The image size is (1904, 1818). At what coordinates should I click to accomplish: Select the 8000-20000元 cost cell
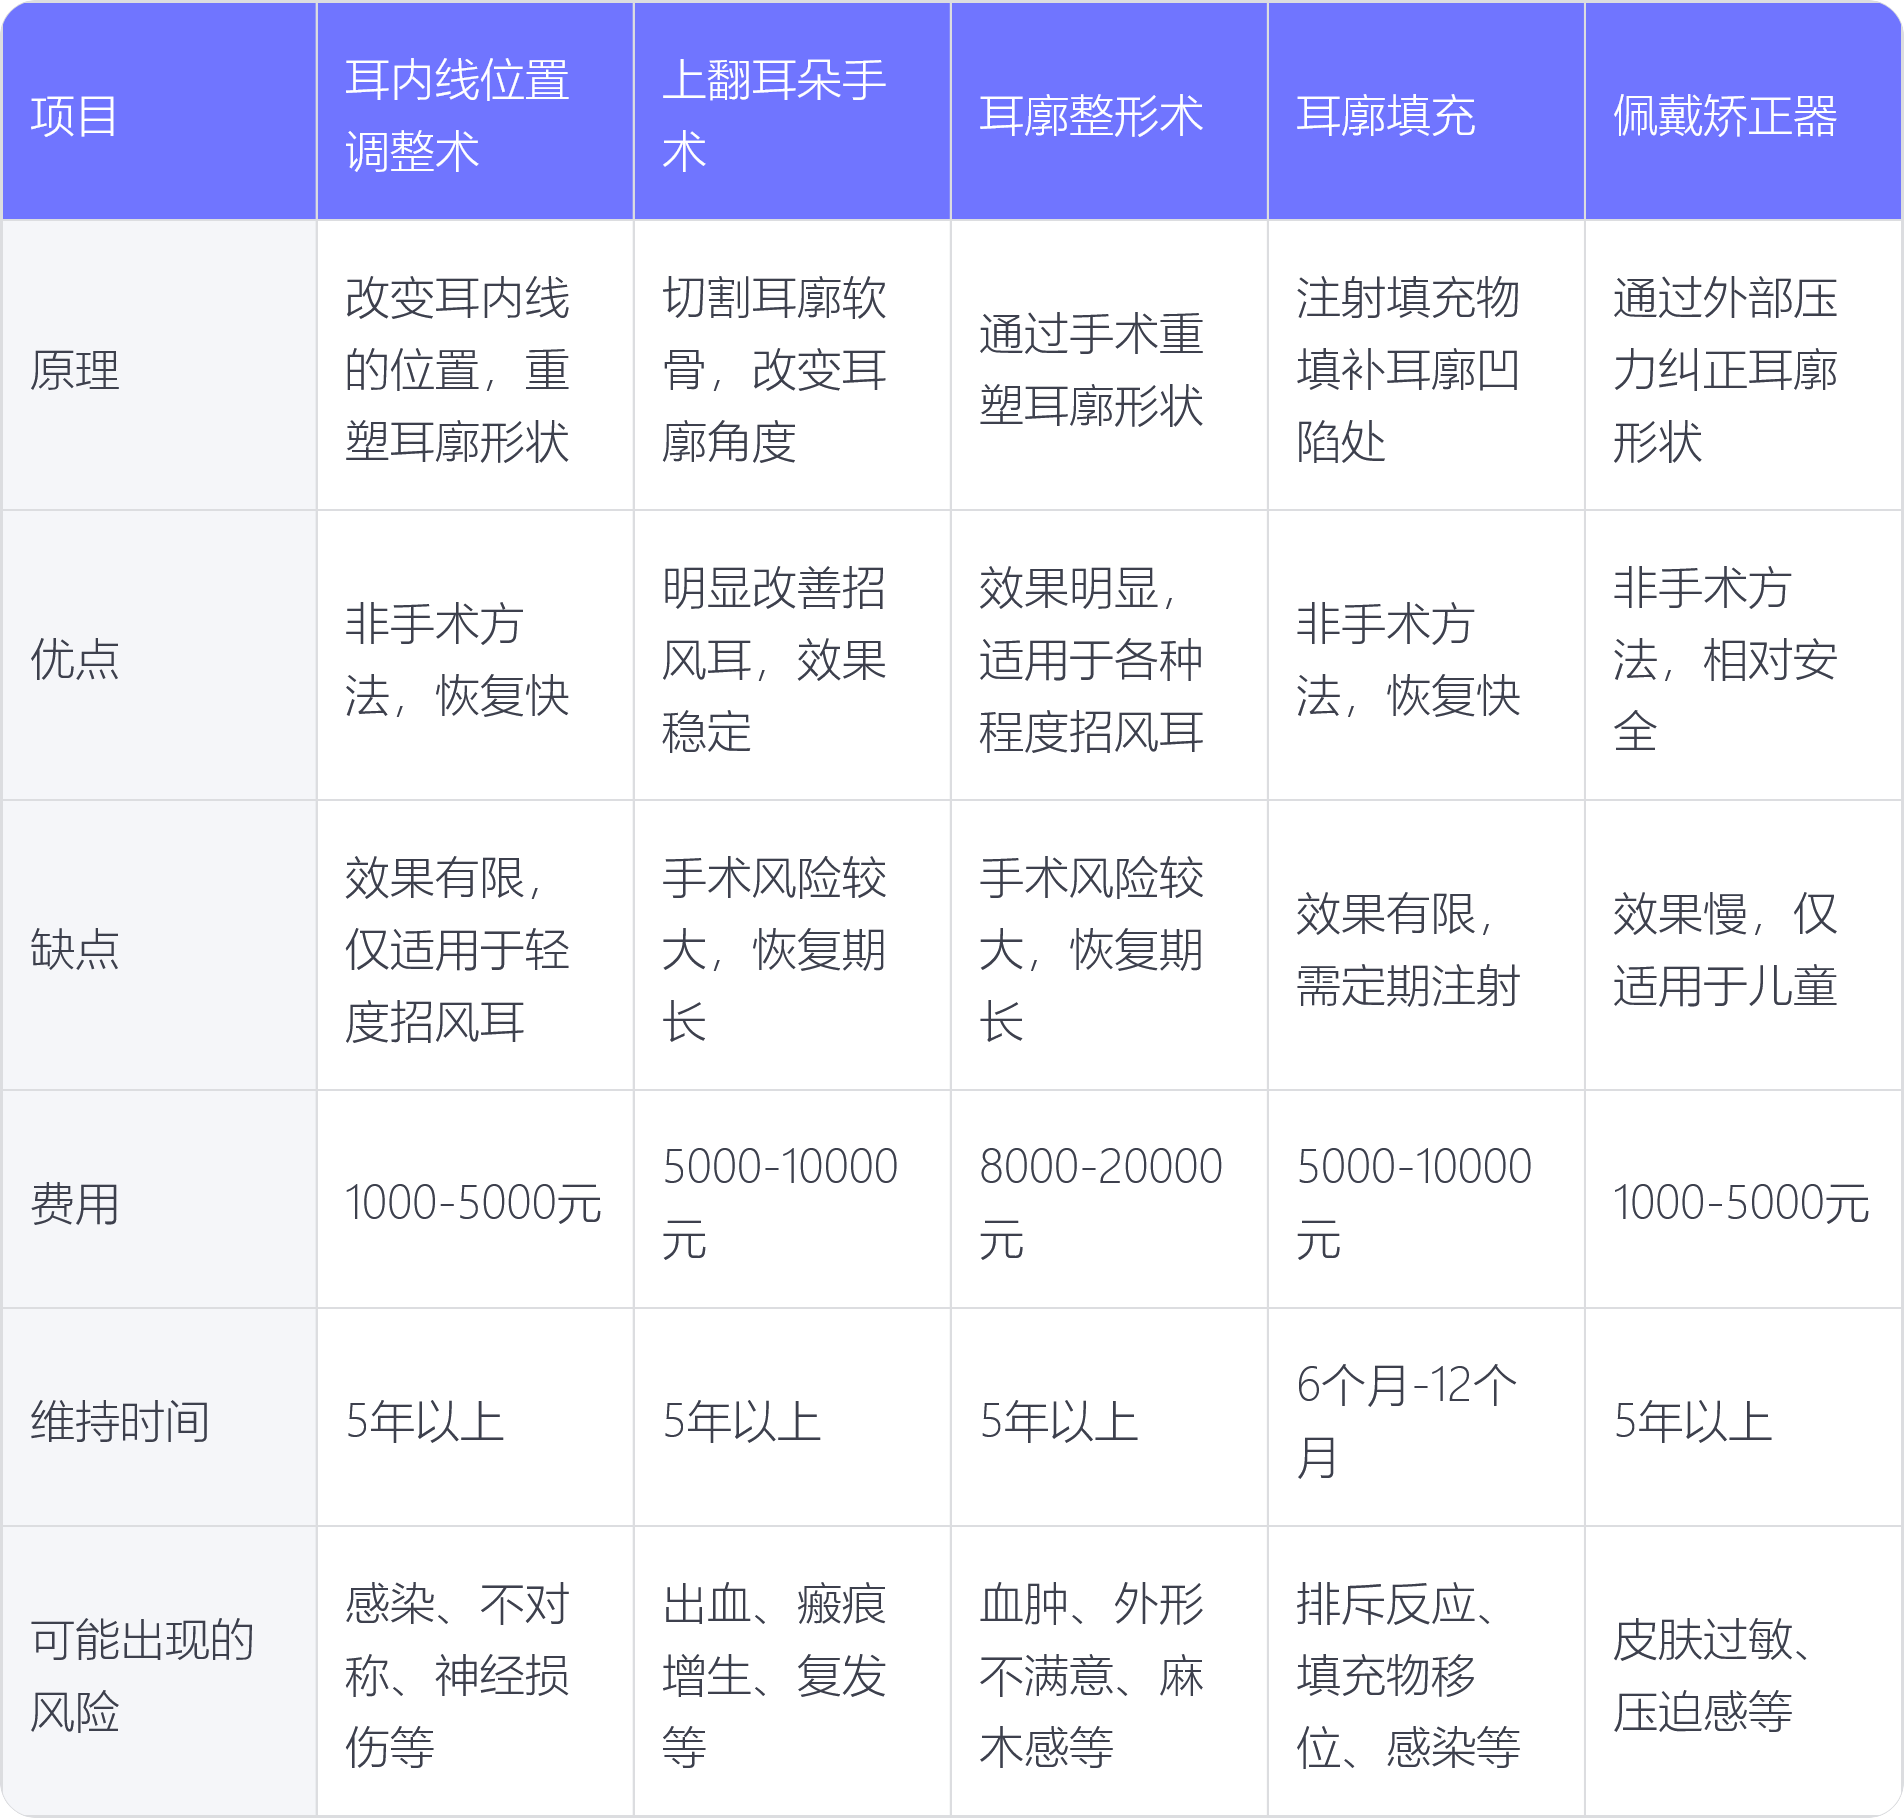(1109, 1199)
